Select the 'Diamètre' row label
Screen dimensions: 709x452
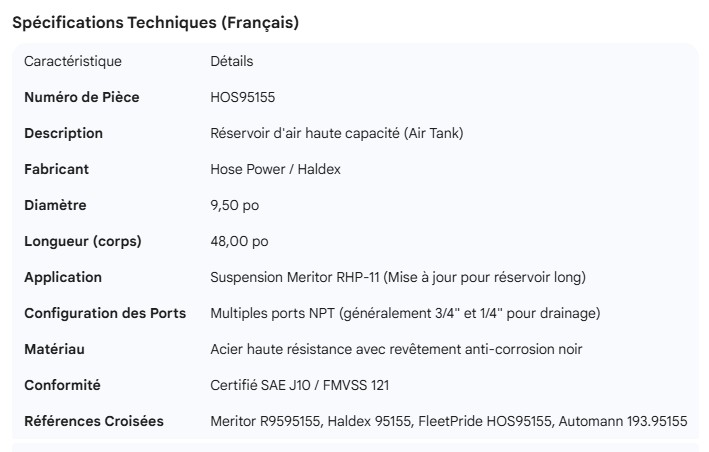pyautogui.click(x=55, y=205)
